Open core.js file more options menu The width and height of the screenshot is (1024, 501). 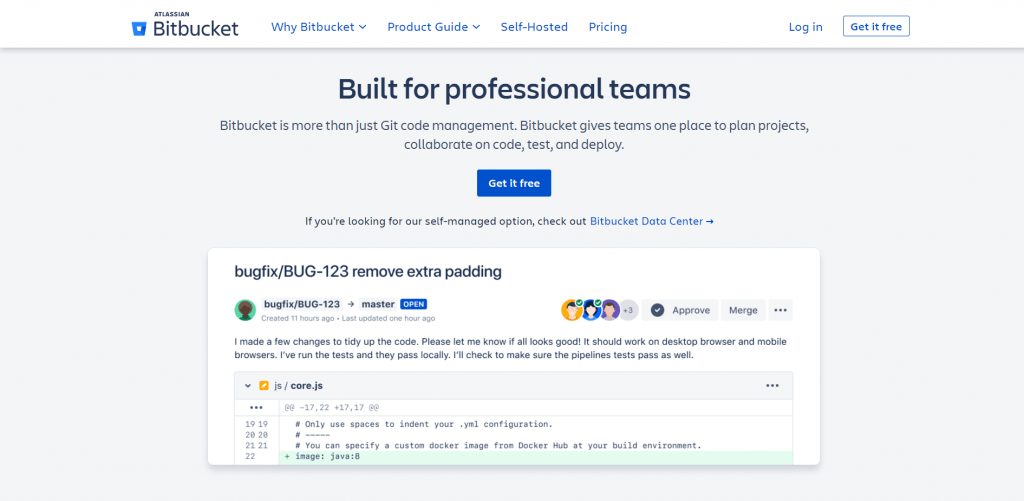773,385
